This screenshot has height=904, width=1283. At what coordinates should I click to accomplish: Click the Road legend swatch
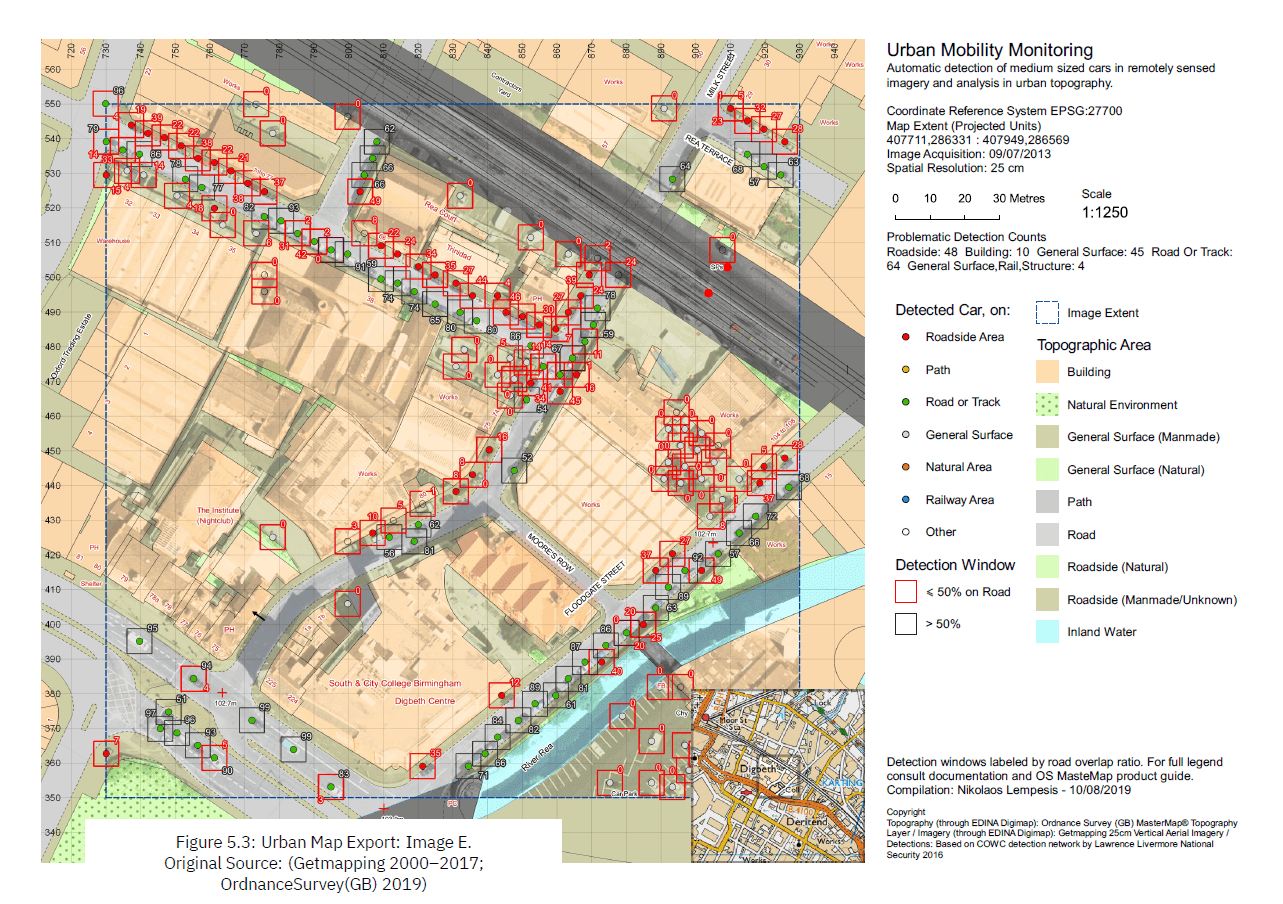(x=1047, y=535)
